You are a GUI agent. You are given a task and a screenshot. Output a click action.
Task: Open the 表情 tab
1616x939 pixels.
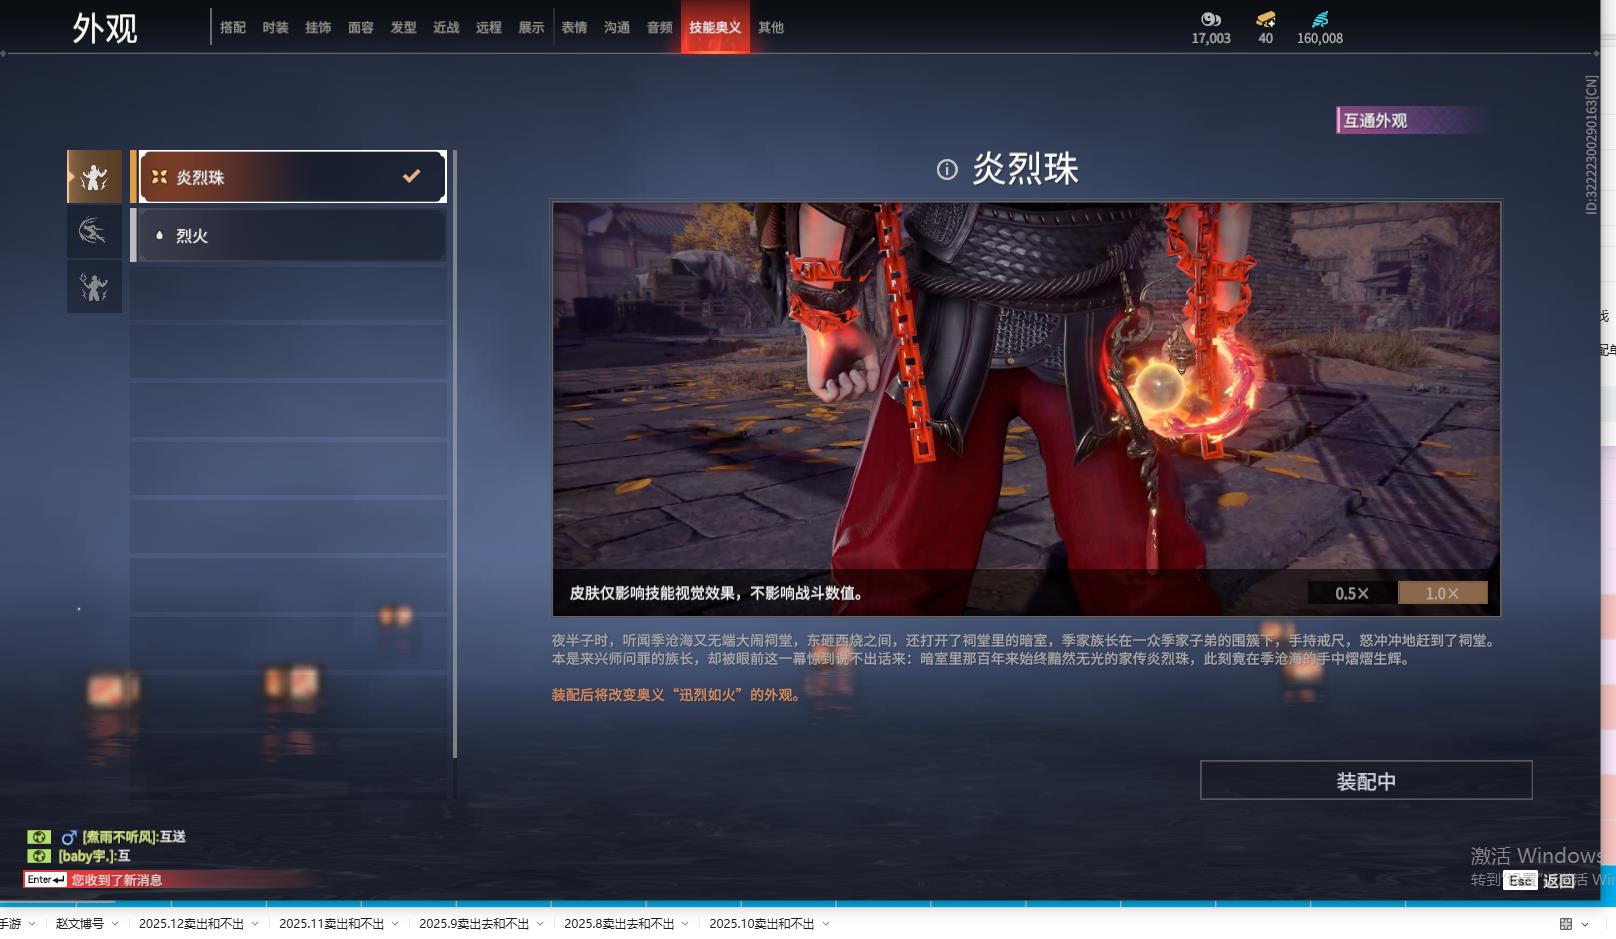(x=574, y=28)
